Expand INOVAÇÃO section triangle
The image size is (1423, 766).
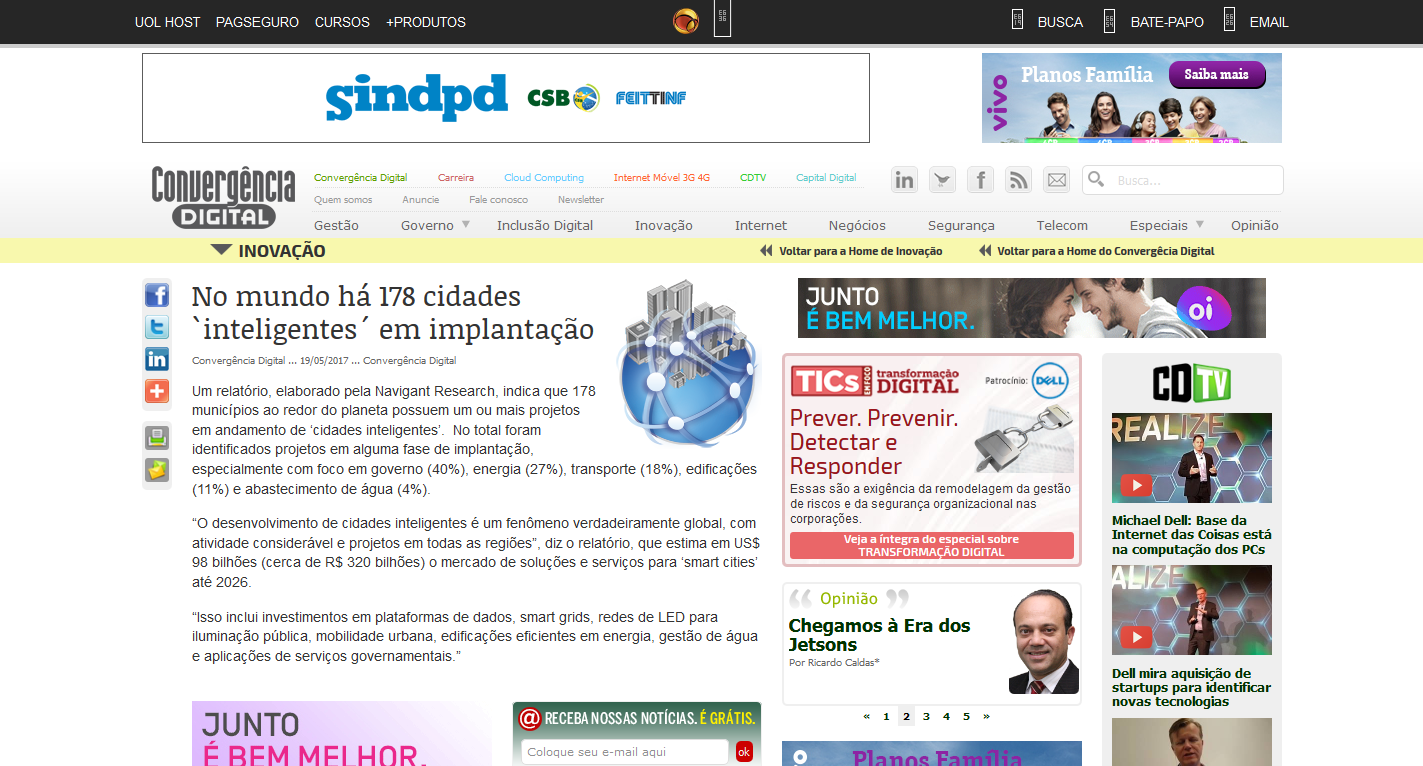(221, 250)
